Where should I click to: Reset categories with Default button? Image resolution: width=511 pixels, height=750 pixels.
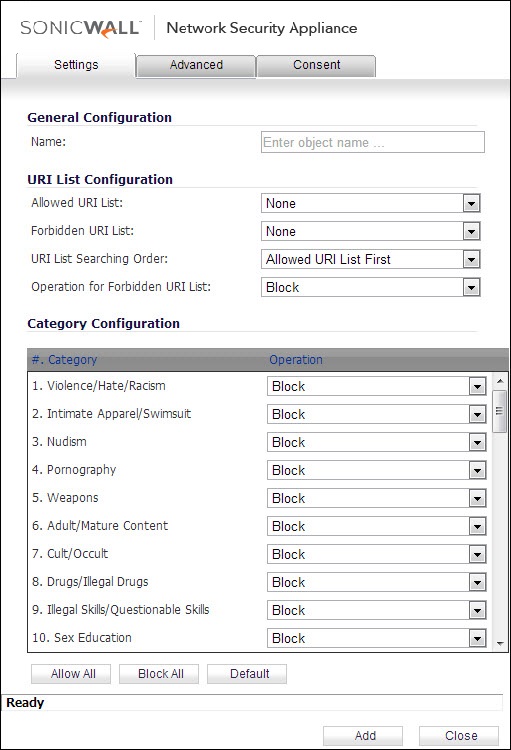[x=247, y=674]
